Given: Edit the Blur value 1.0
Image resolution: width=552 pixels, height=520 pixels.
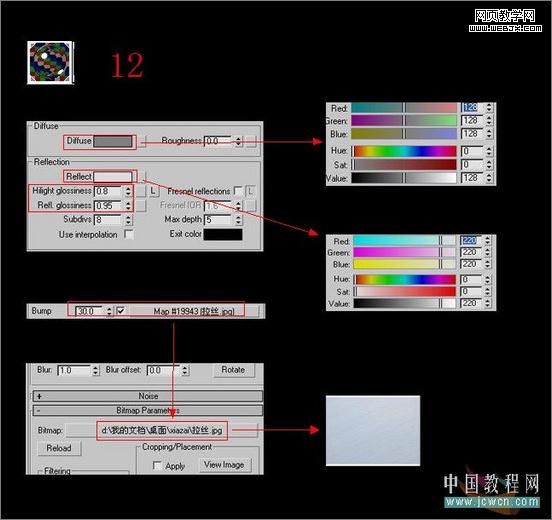Looking at the screenshot, I should tap(73, 370).
